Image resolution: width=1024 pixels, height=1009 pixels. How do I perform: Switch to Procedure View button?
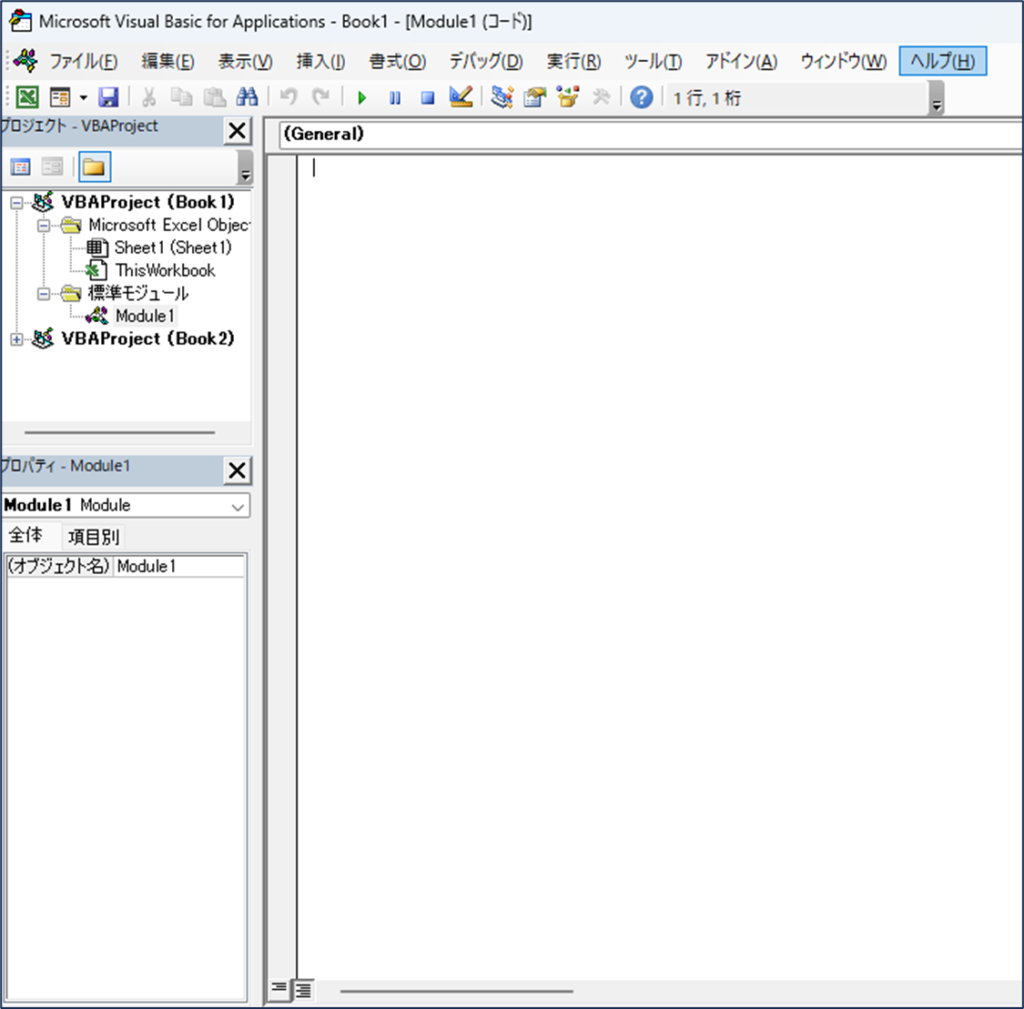279,989
